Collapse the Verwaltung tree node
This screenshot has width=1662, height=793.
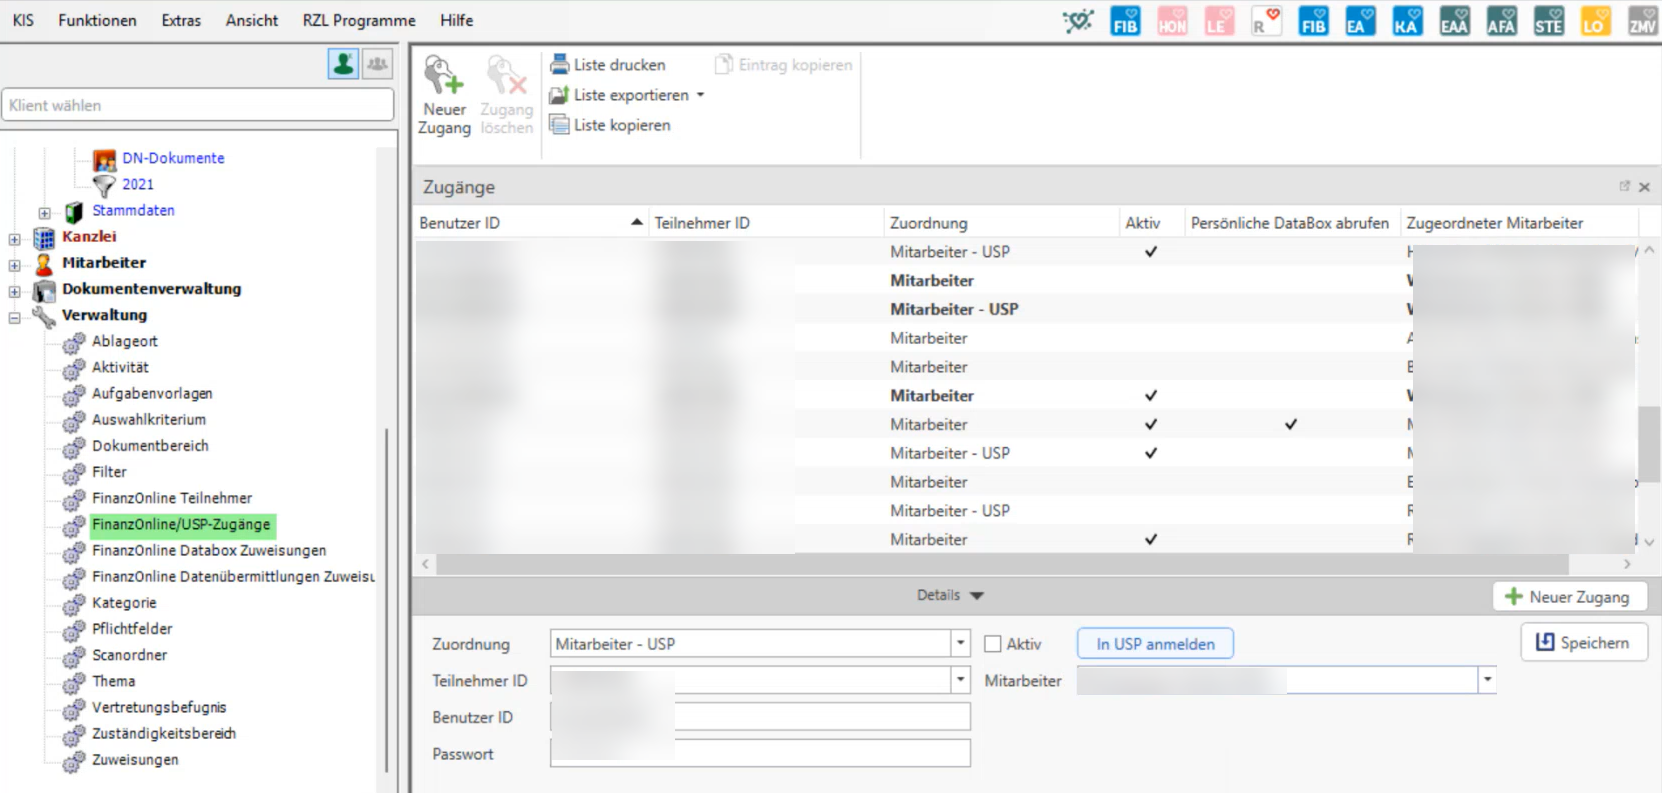point(15,318)
